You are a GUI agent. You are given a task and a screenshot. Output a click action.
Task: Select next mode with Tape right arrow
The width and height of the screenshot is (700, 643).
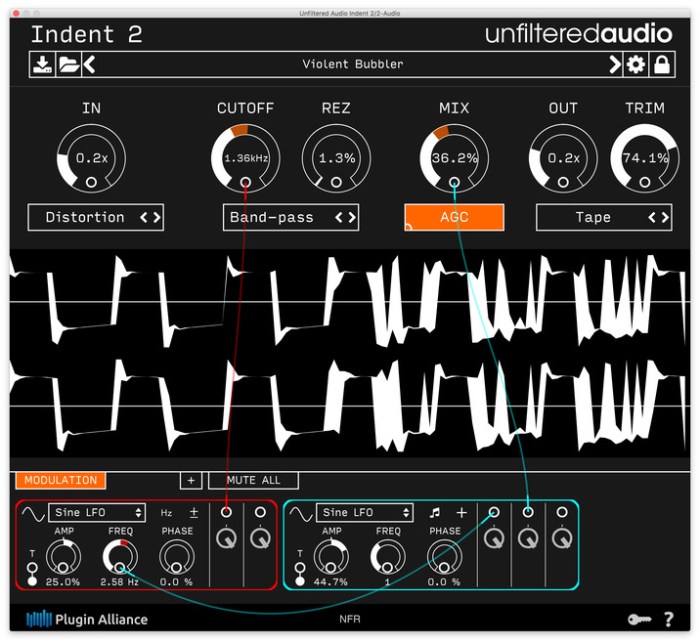pyautogui.click(x=665, y=217)
